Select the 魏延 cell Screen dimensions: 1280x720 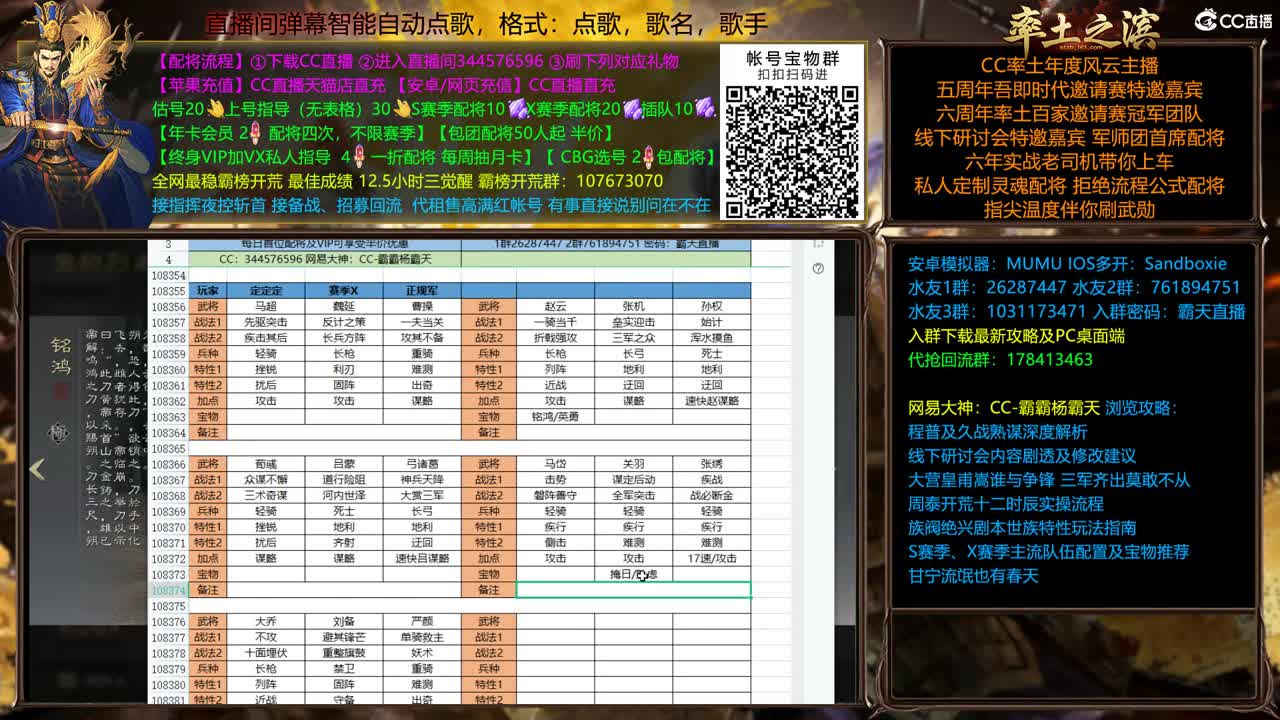[344, 307]
